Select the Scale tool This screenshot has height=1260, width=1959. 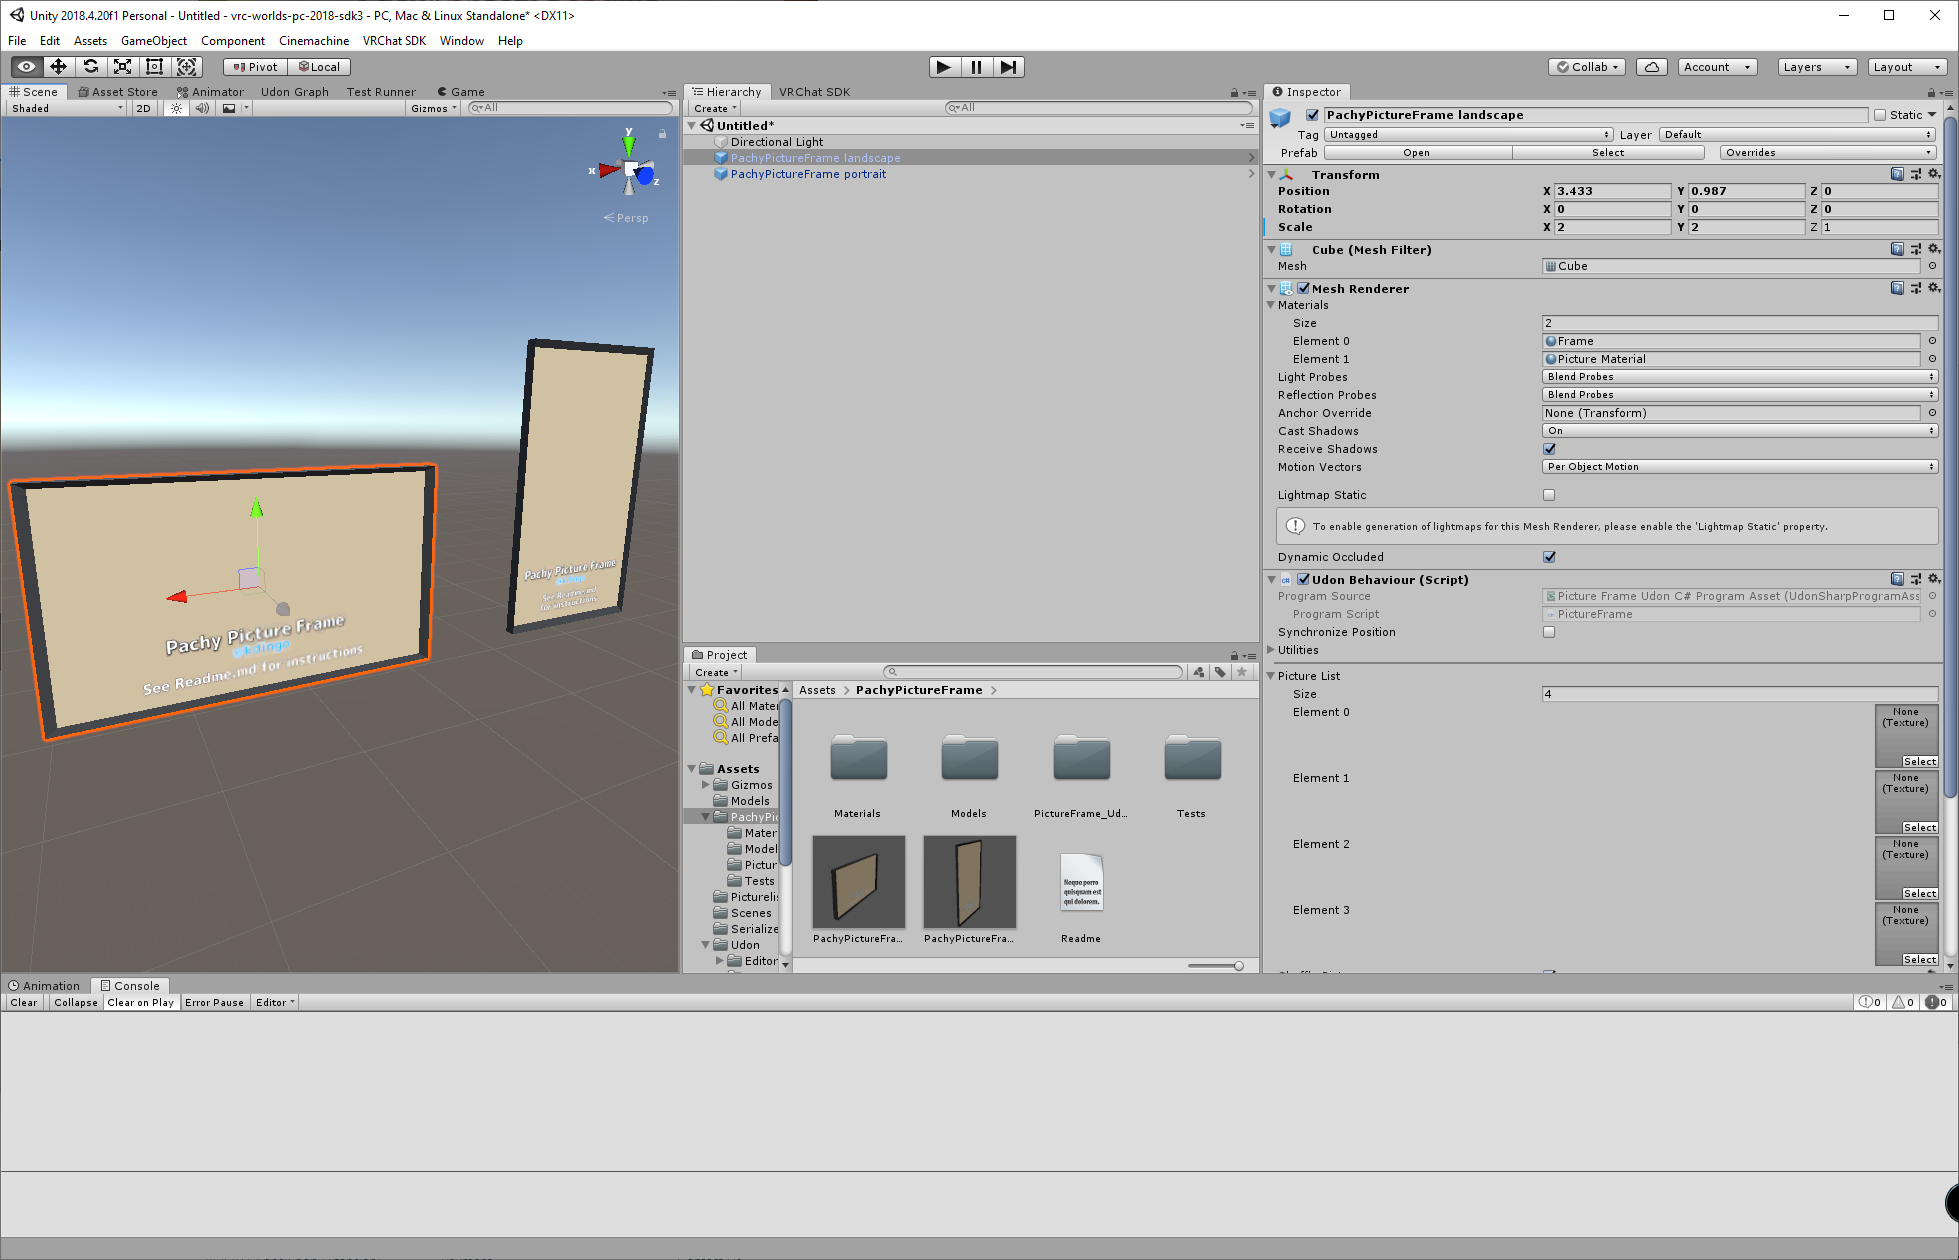[x=122, y=66]
